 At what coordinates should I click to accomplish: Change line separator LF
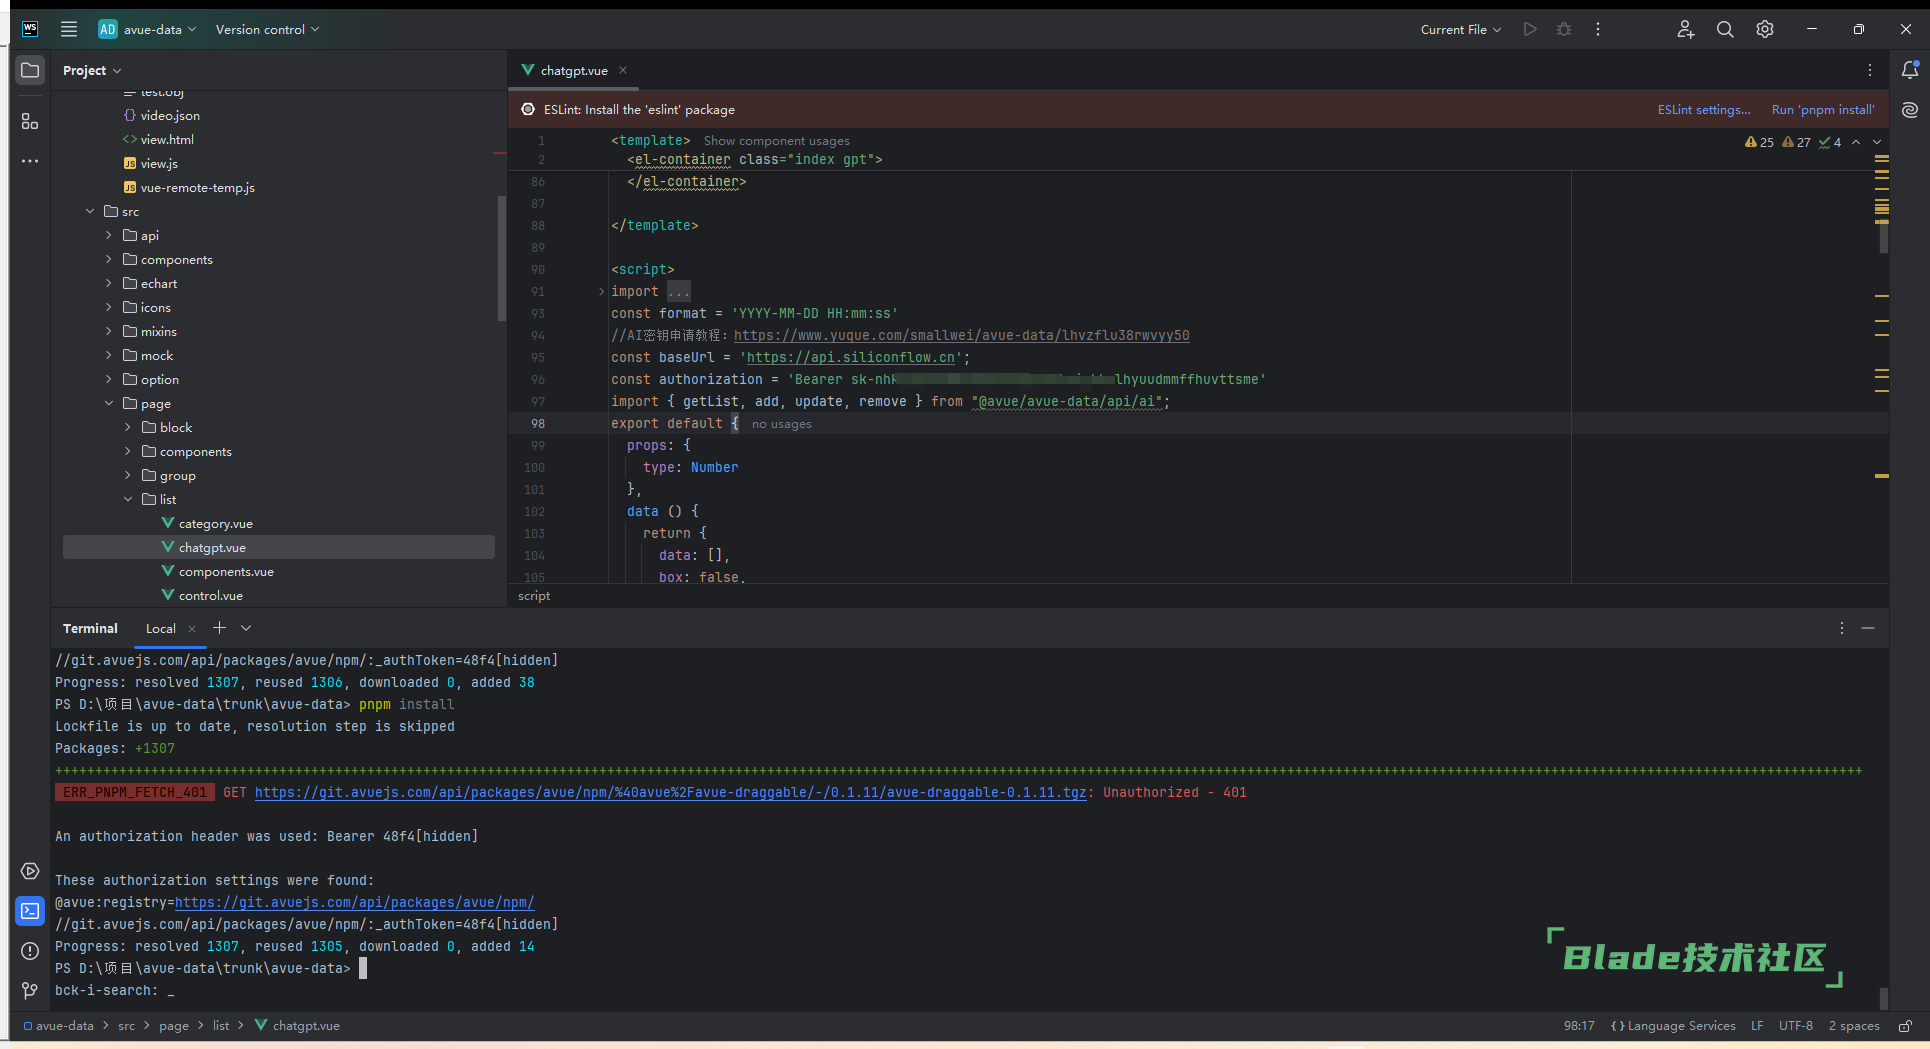1757,1026
